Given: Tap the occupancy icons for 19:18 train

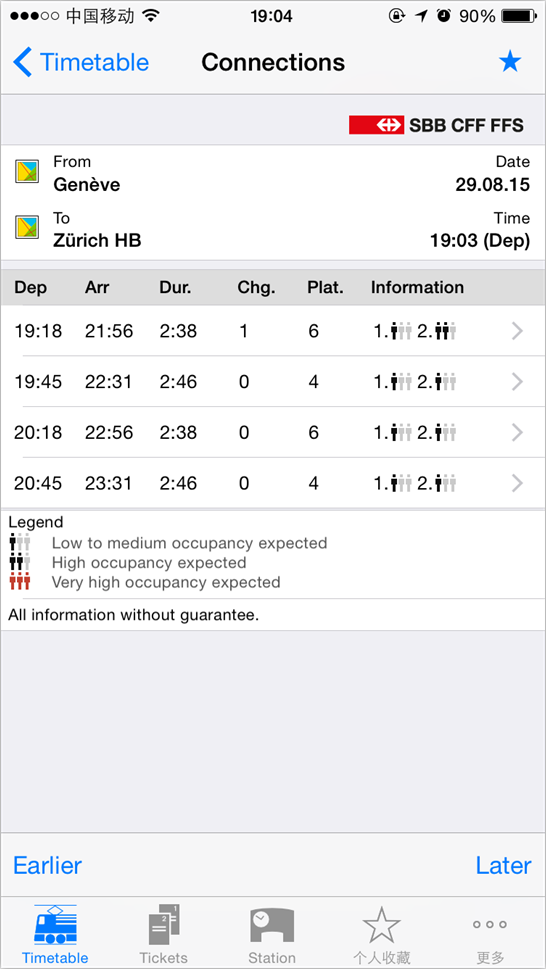Looking at the screenshot, I should pyautogui.click(x=414, y=332).
